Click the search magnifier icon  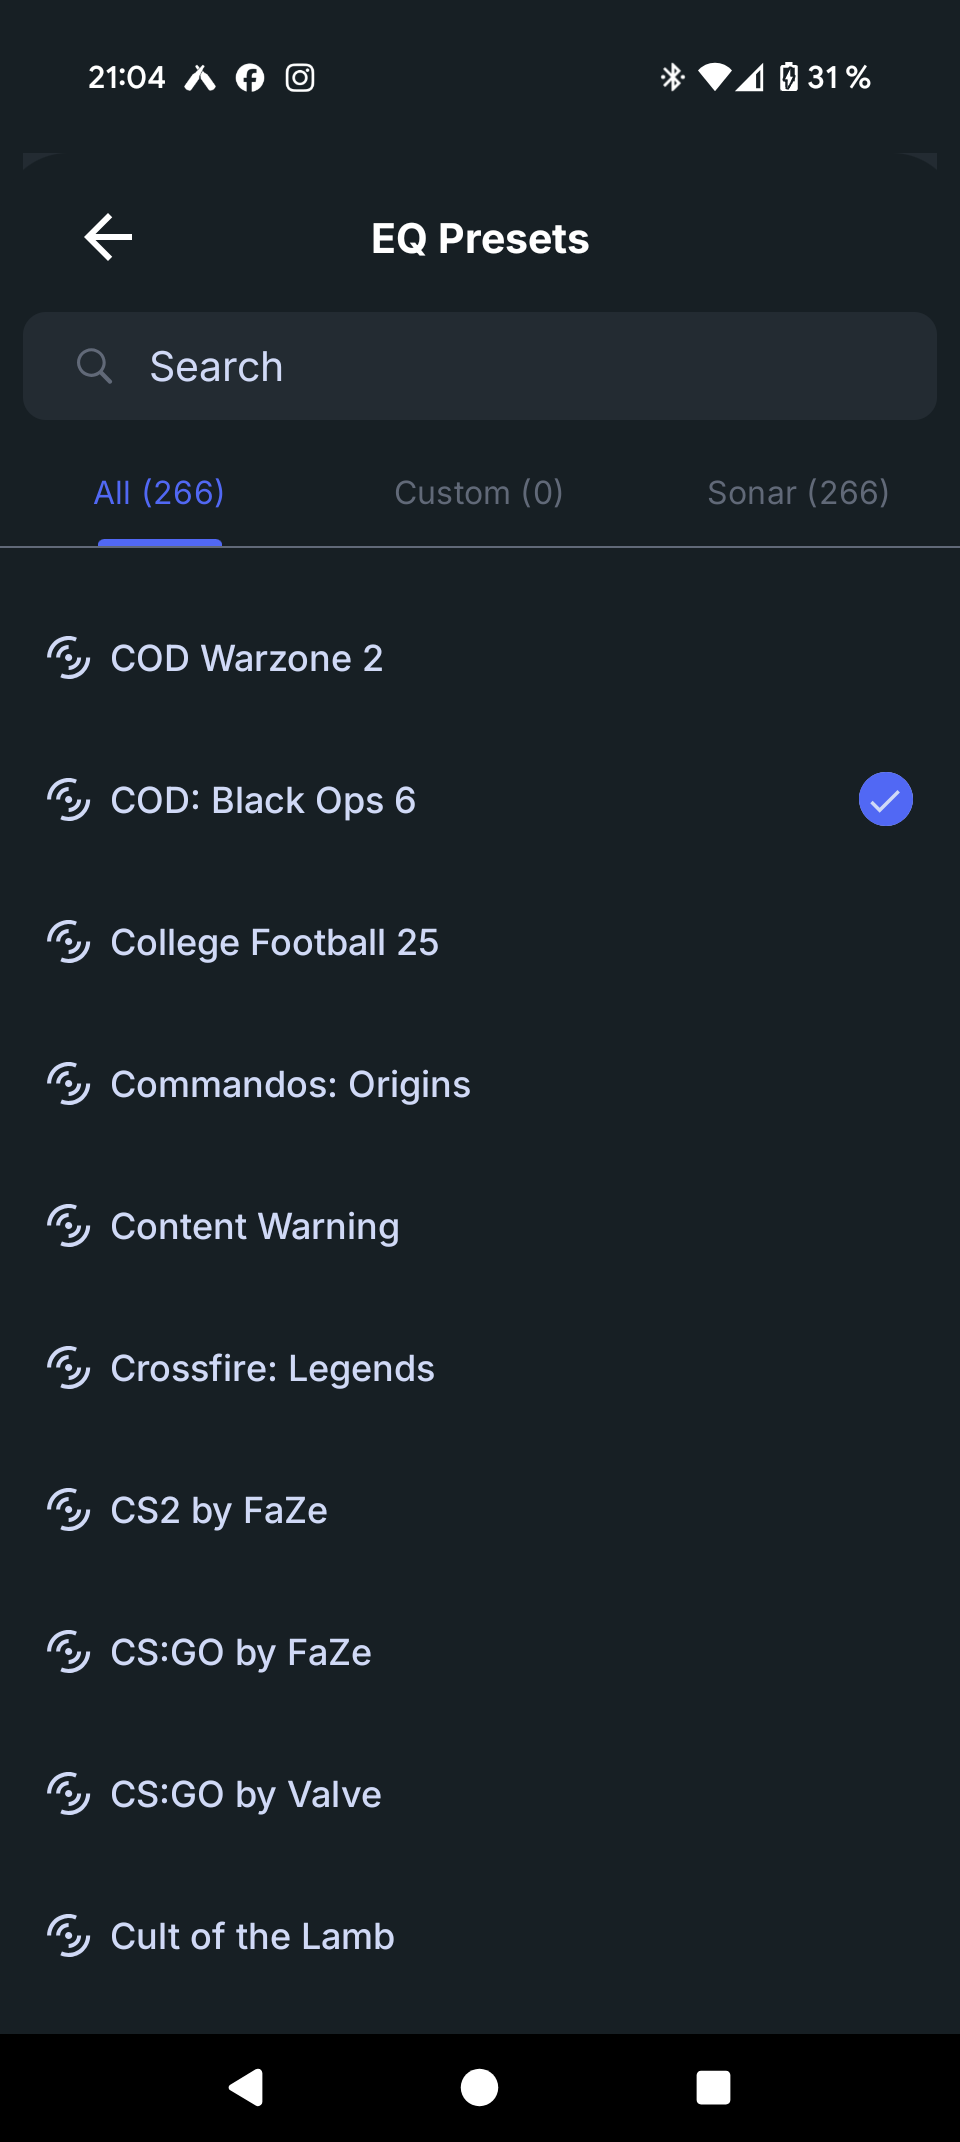(x=94, y=366)
